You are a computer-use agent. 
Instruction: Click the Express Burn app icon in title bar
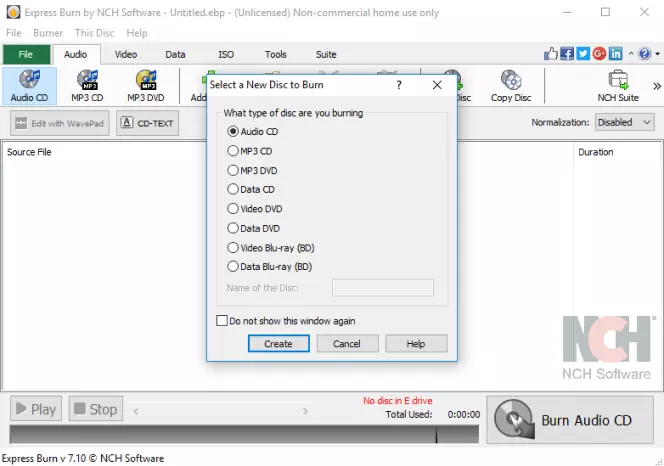click(x=13, y=12)
